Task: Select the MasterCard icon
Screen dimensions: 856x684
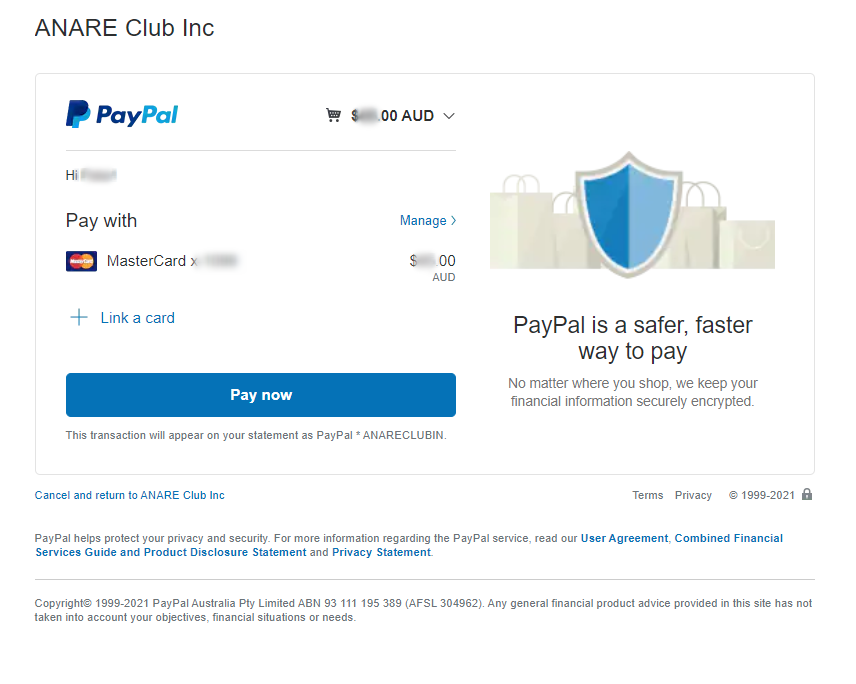Action: [81, 261]
